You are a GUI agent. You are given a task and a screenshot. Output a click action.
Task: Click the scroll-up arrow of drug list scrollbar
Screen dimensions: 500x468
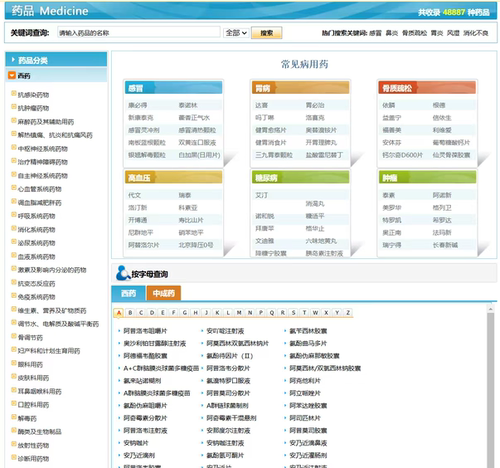pyautogui.click(x=490, y=309)
